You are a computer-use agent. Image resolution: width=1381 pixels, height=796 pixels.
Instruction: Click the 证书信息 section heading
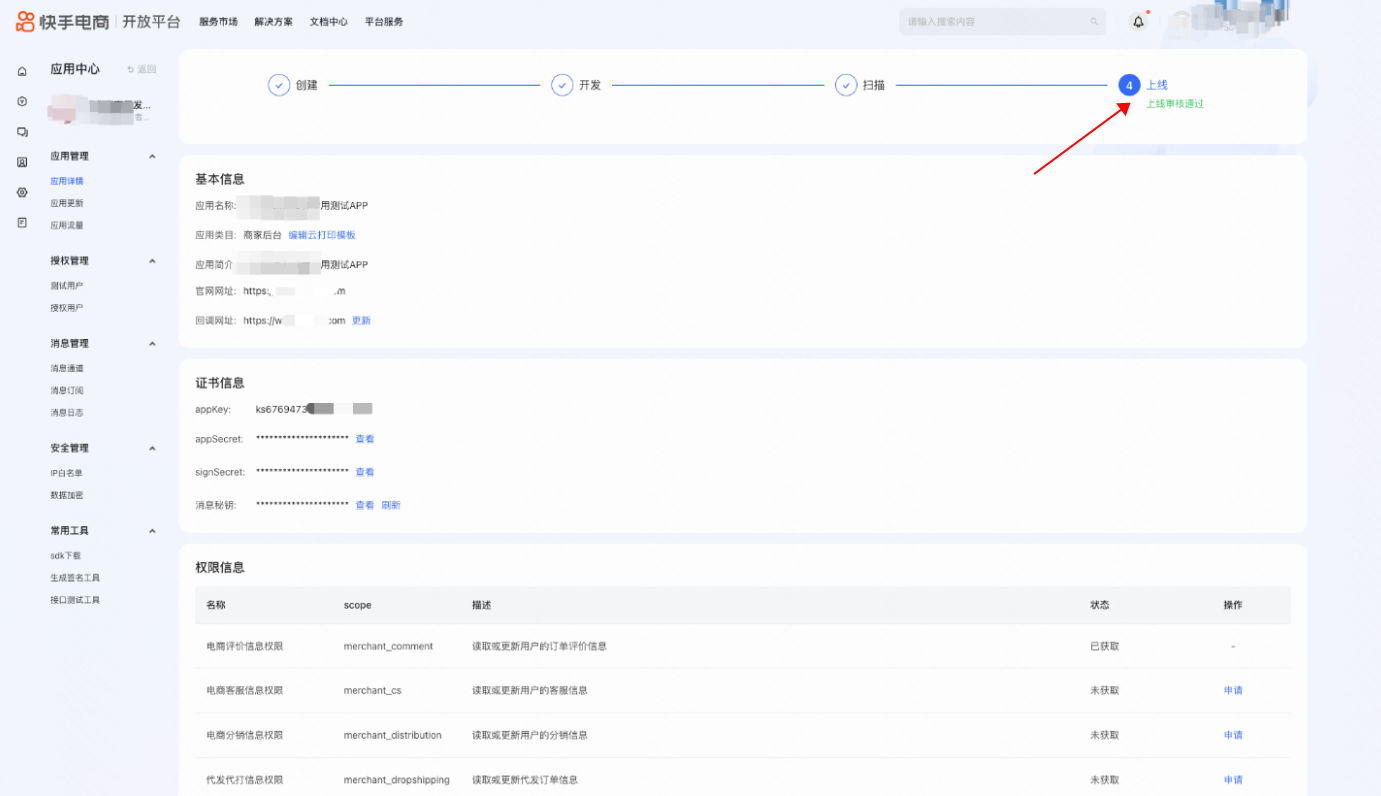click(x=220, y=383)
